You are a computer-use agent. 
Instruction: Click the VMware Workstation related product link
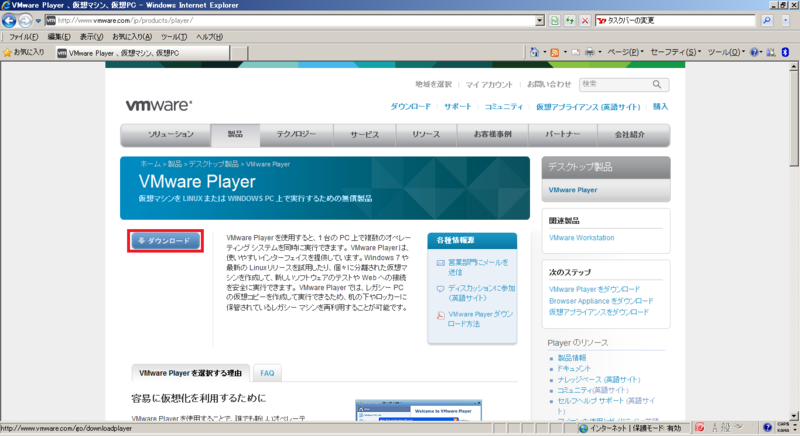[581, 238]
